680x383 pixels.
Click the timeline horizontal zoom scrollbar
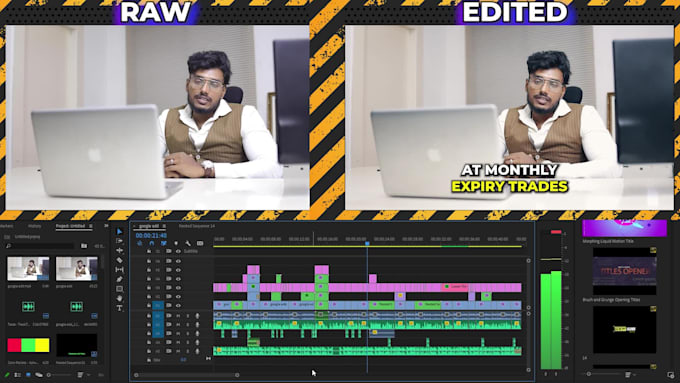(186, 375)
